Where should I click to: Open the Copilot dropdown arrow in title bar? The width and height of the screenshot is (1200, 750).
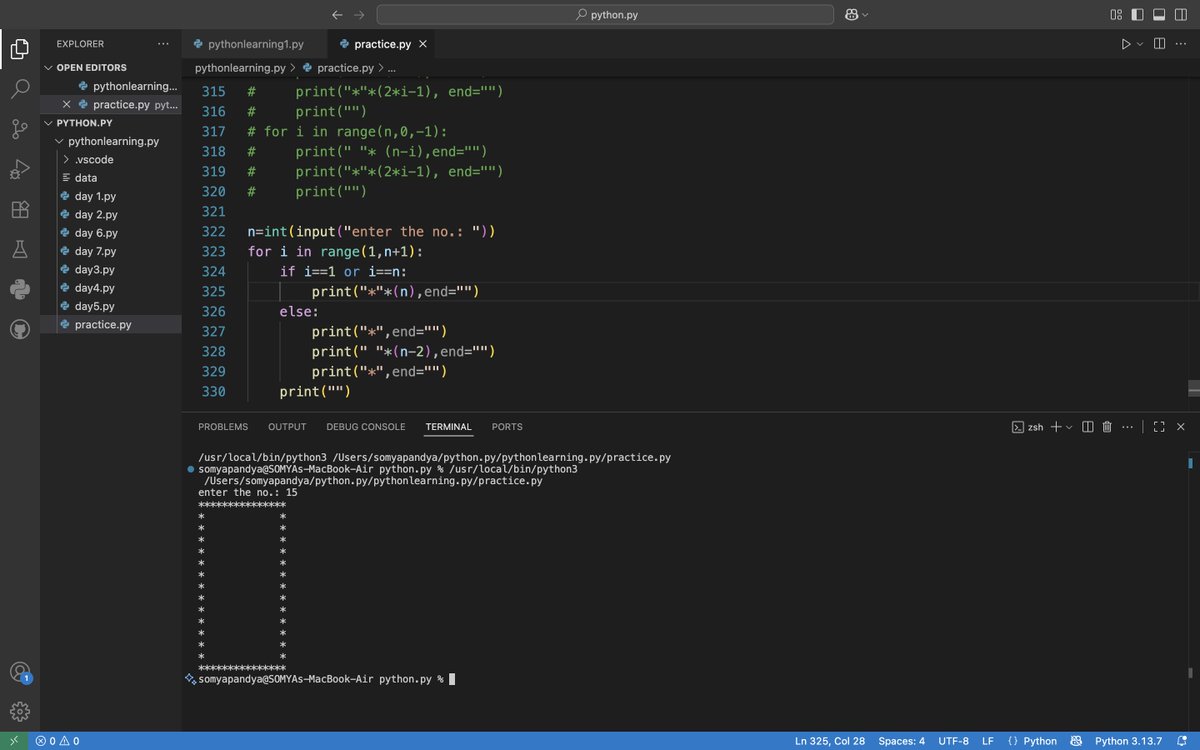coord(865,15)
